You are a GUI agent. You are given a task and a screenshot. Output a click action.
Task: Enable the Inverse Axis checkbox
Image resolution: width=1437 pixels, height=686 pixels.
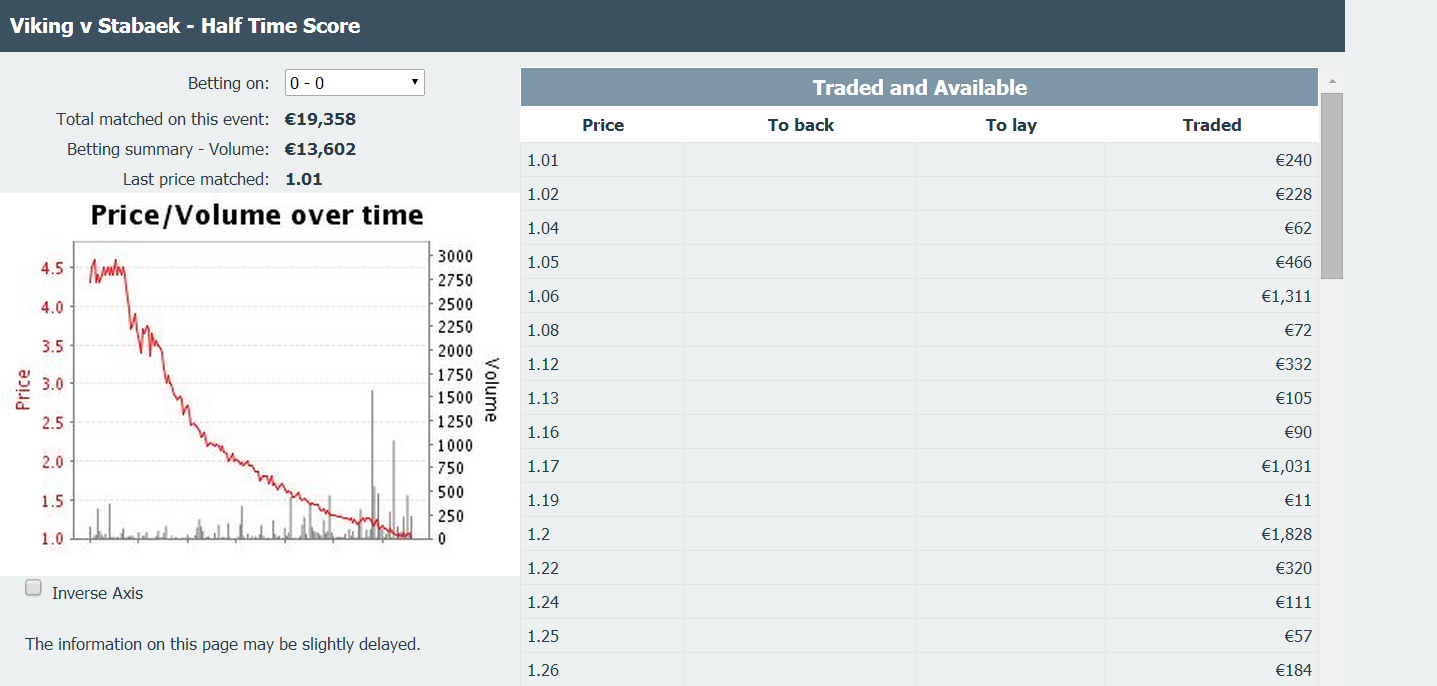pyautogui.click(x=33, y=588)
